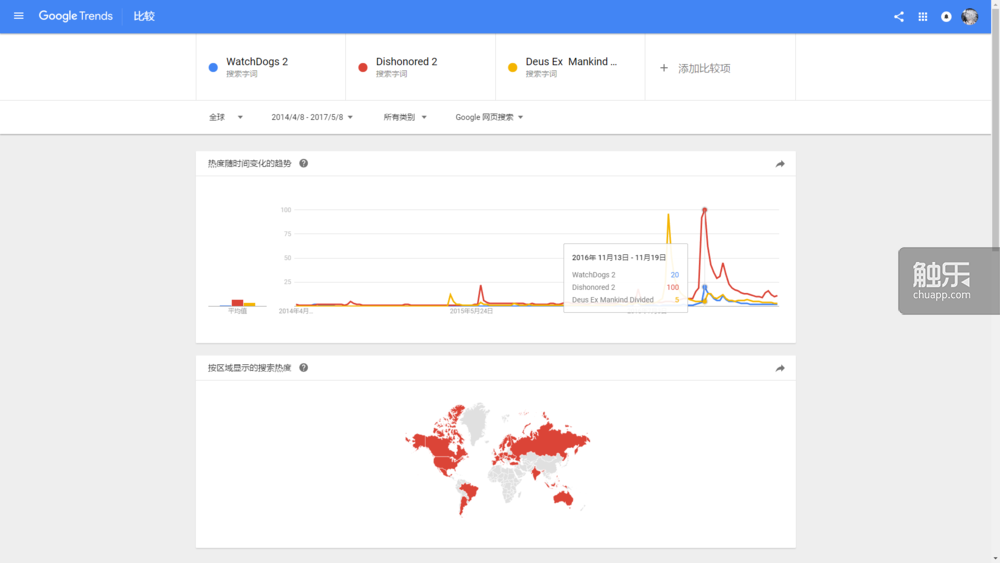Viewport: 1000px width, 563px height.
Task: Click the 添加比较项 add comparison button
Action: [695, 68]
